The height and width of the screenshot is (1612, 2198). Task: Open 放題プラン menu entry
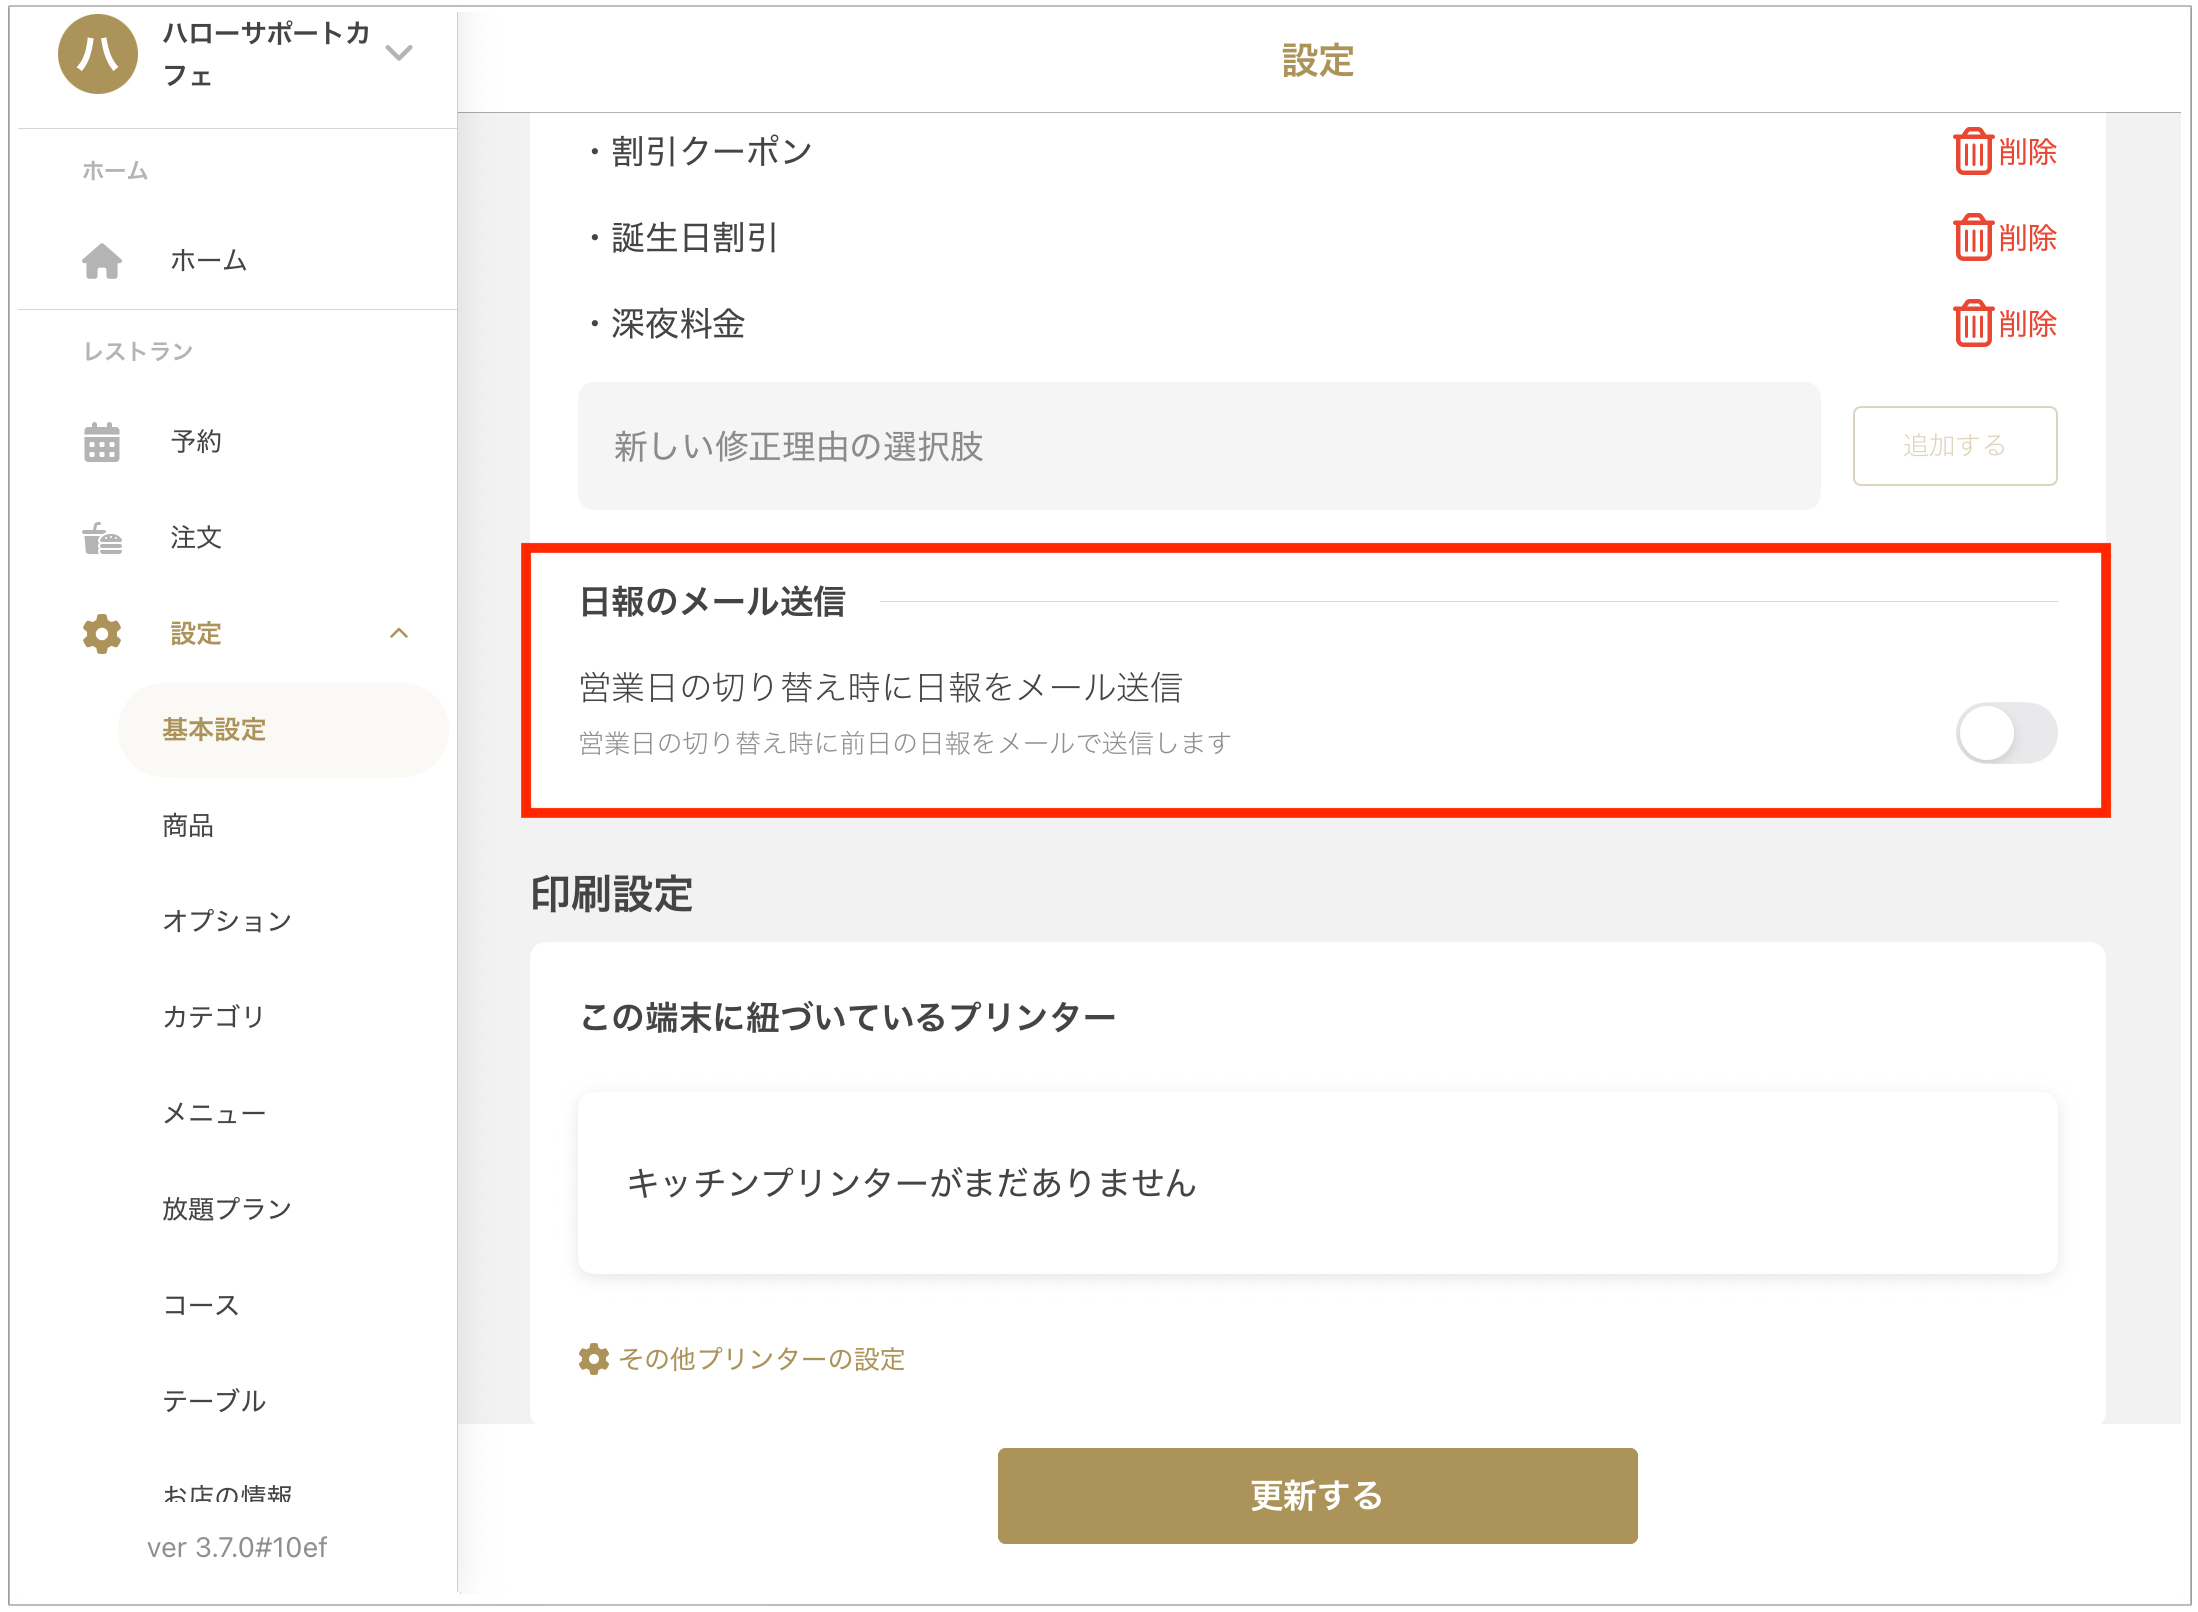click(x=227, y=1209)
